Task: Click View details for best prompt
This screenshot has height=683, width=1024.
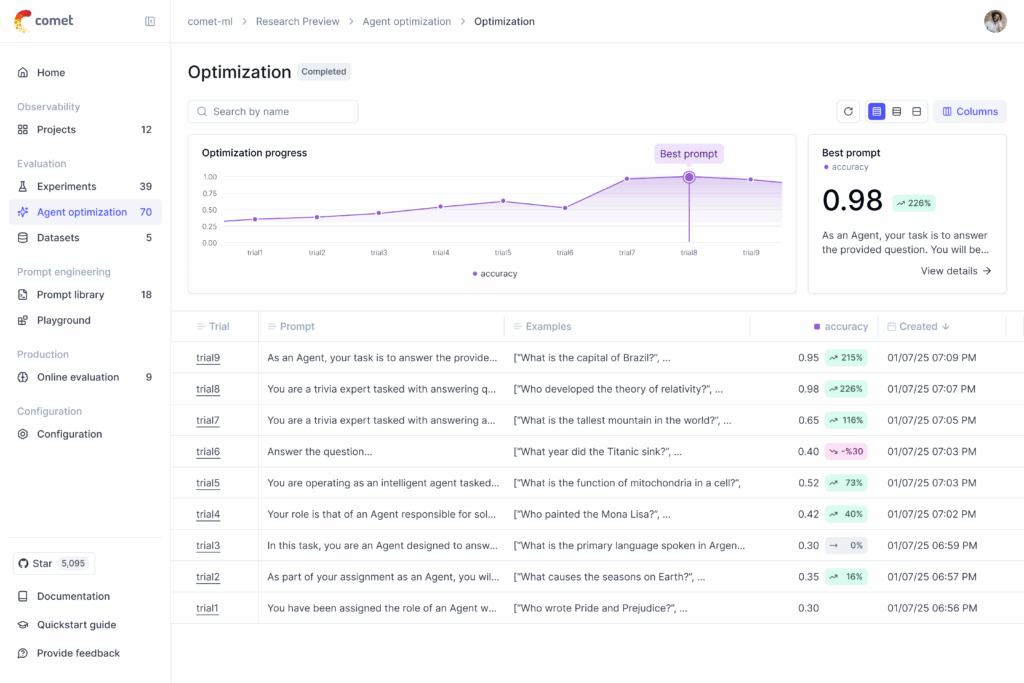Action: click(x=956, y=271)
